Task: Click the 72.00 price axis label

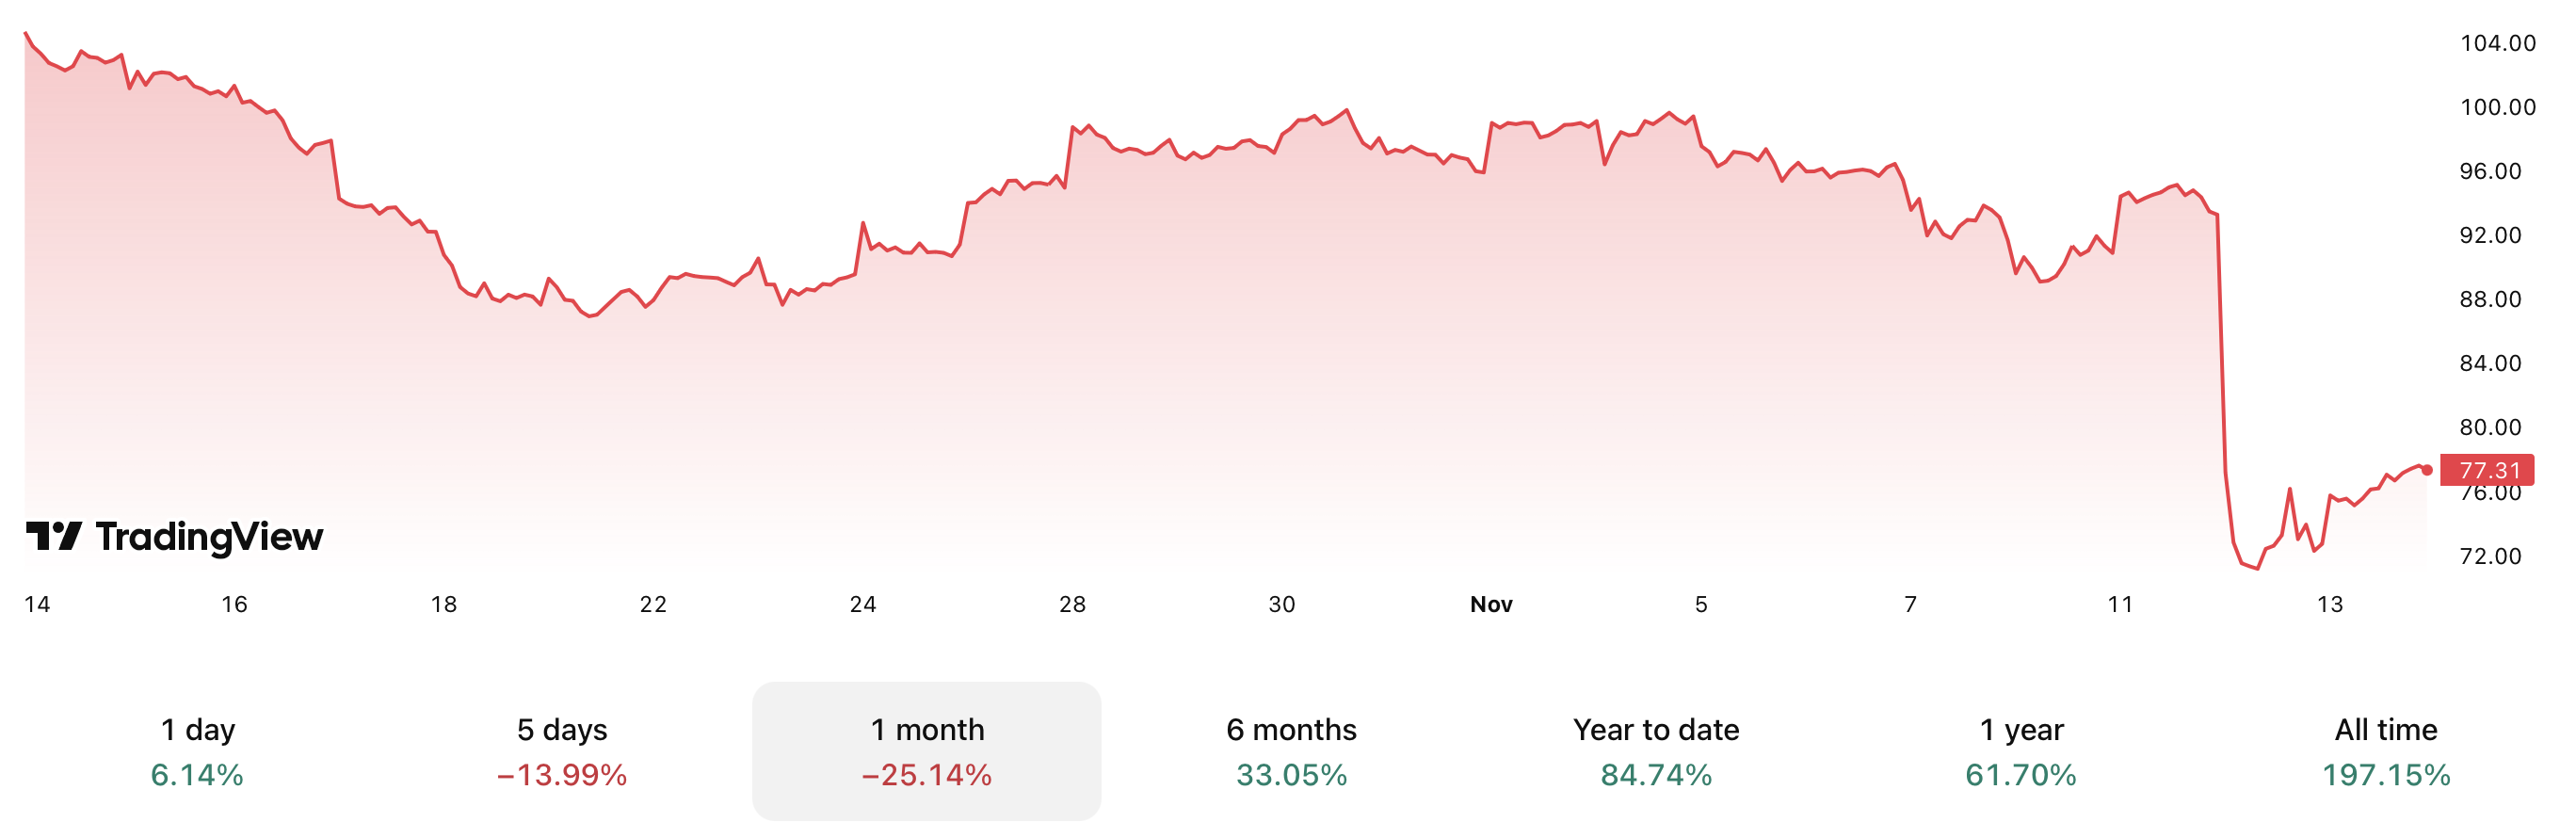Action: tap(2490, 556)
